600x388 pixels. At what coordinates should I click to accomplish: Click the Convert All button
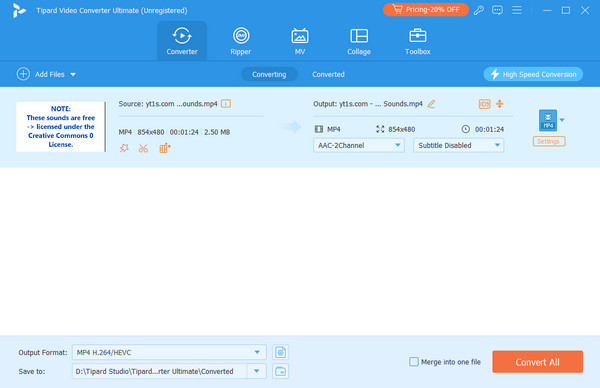point(538,362)
